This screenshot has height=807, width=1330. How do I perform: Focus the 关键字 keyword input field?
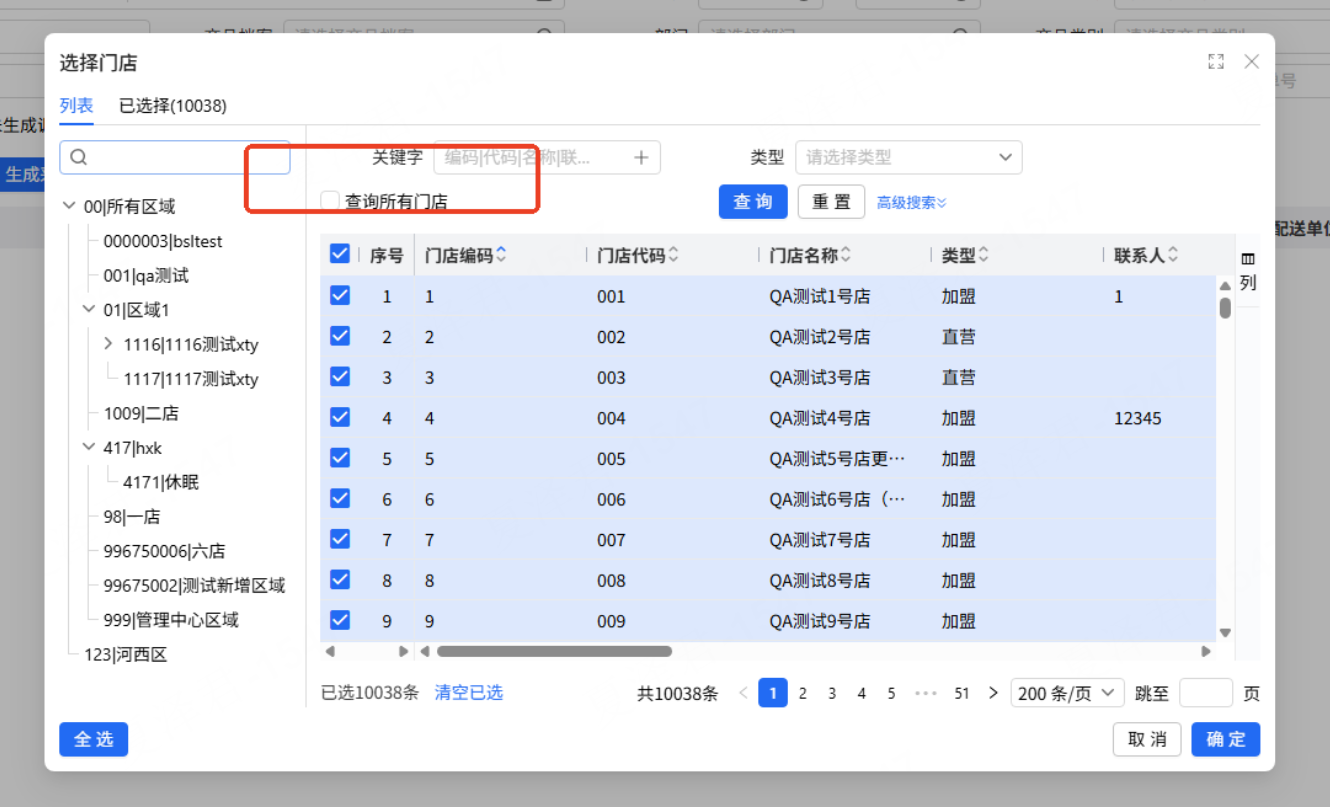547,157
